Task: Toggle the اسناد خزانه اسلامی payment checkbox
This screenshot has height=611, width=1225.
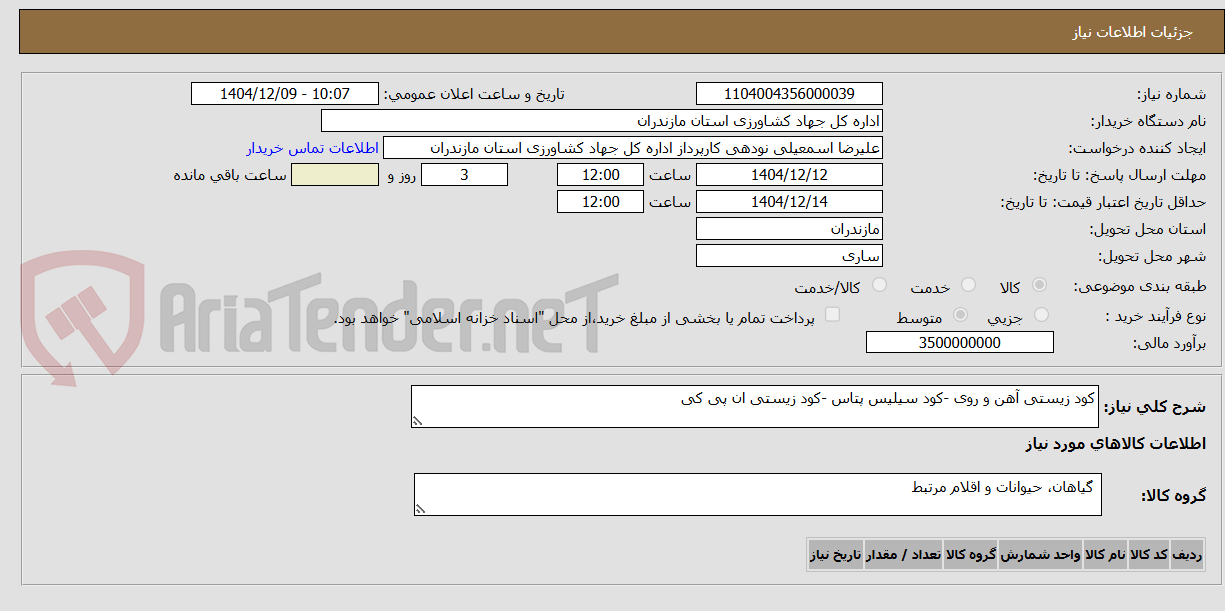Action: click(x=832, y=315)
